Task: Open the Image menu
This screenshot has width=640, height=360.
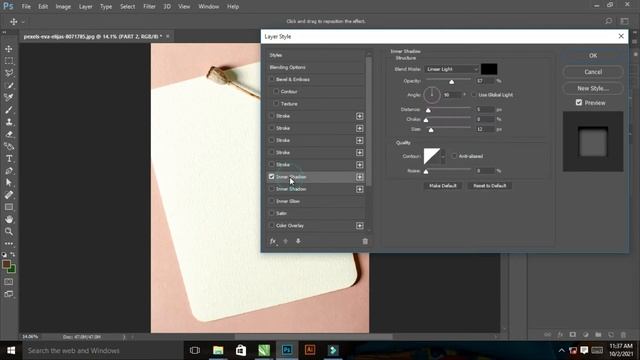Action: pyautogui.click(x=63, y=7)
